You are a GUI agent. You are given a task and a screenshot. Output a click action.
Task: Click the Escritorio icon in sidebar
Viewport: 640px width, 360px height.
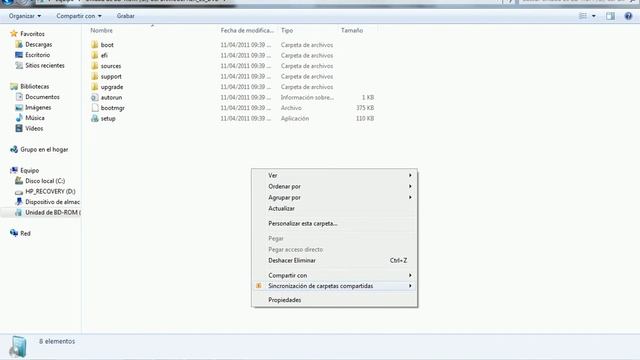pyautogui.click(x=19, y=55)
